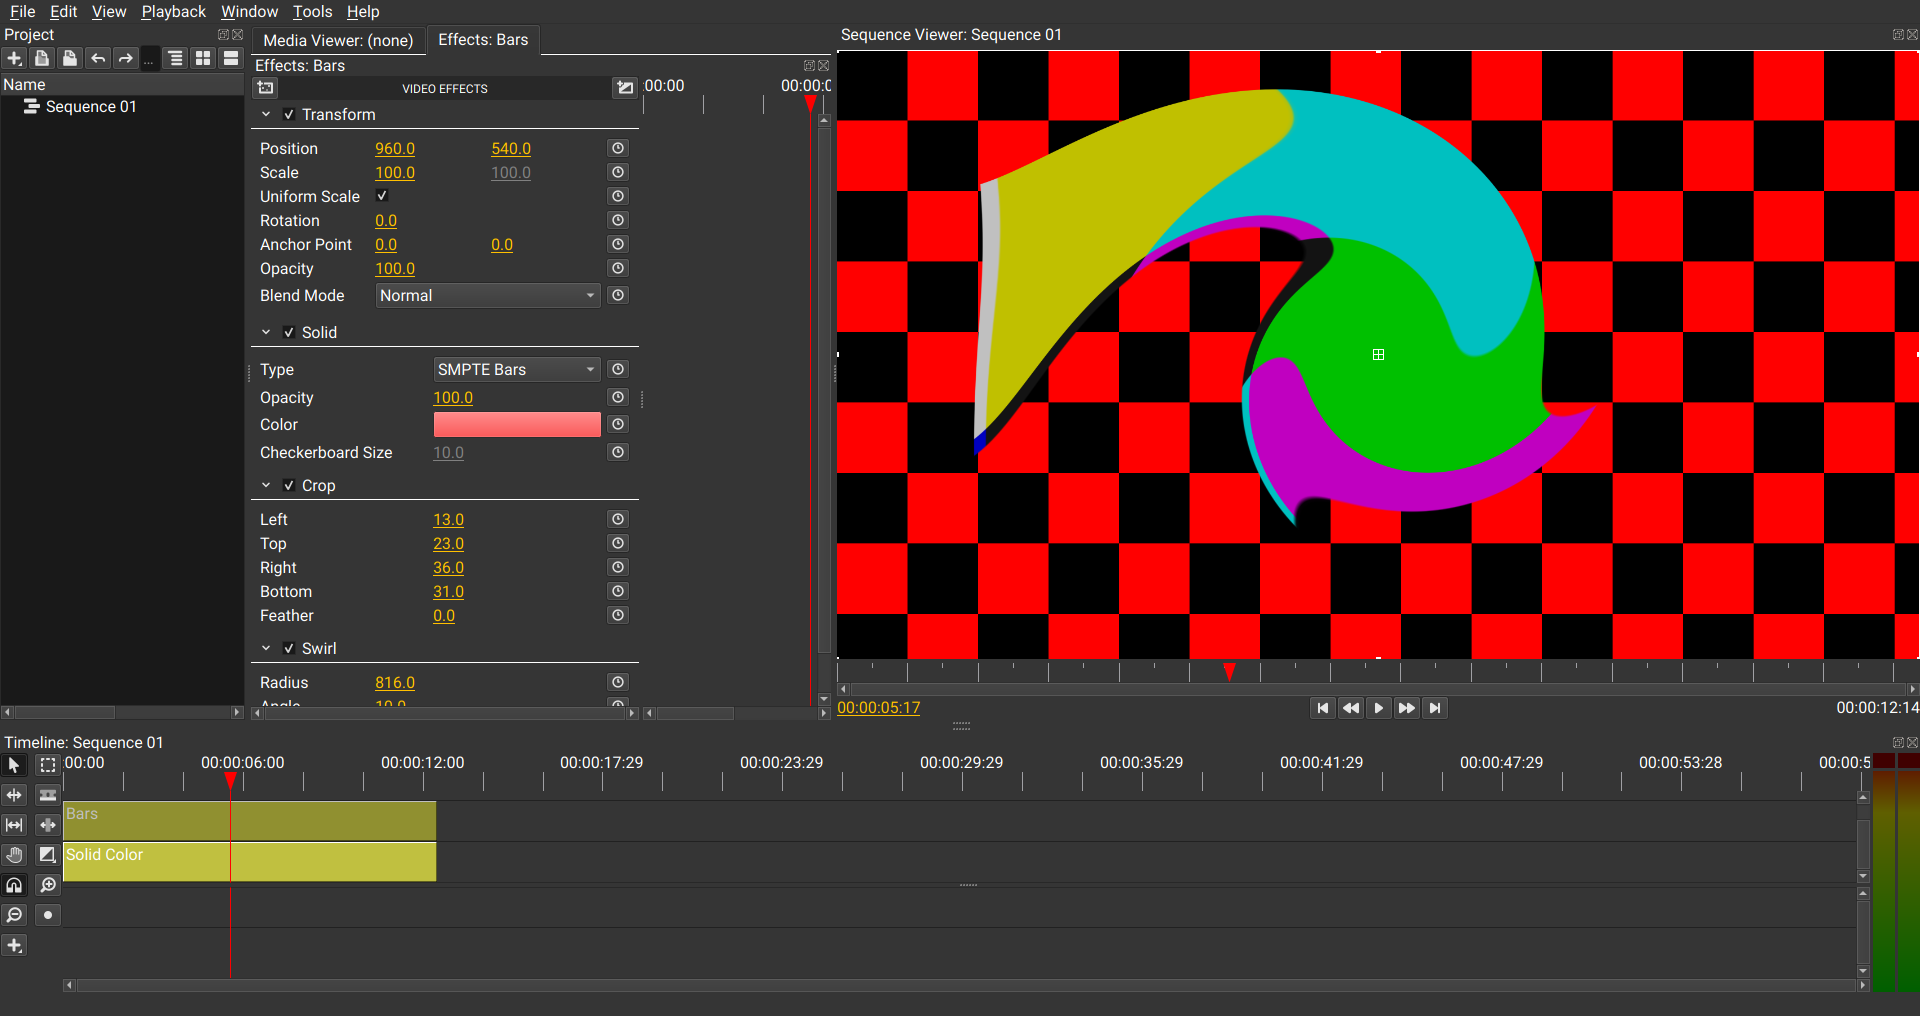Click the Save Project icon in Project toolbar
Viewport: 1920px width, 1016px height.
[x=70, y=58]
